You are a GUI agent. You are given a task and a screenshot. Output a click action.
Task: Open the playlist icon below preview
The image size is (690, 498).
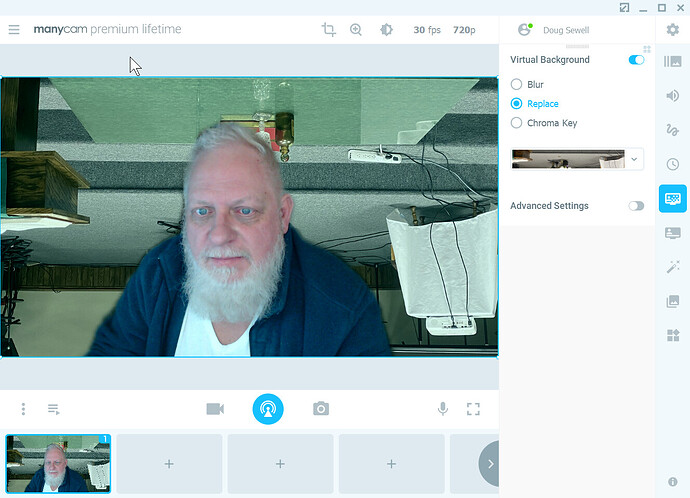point(54,409)
